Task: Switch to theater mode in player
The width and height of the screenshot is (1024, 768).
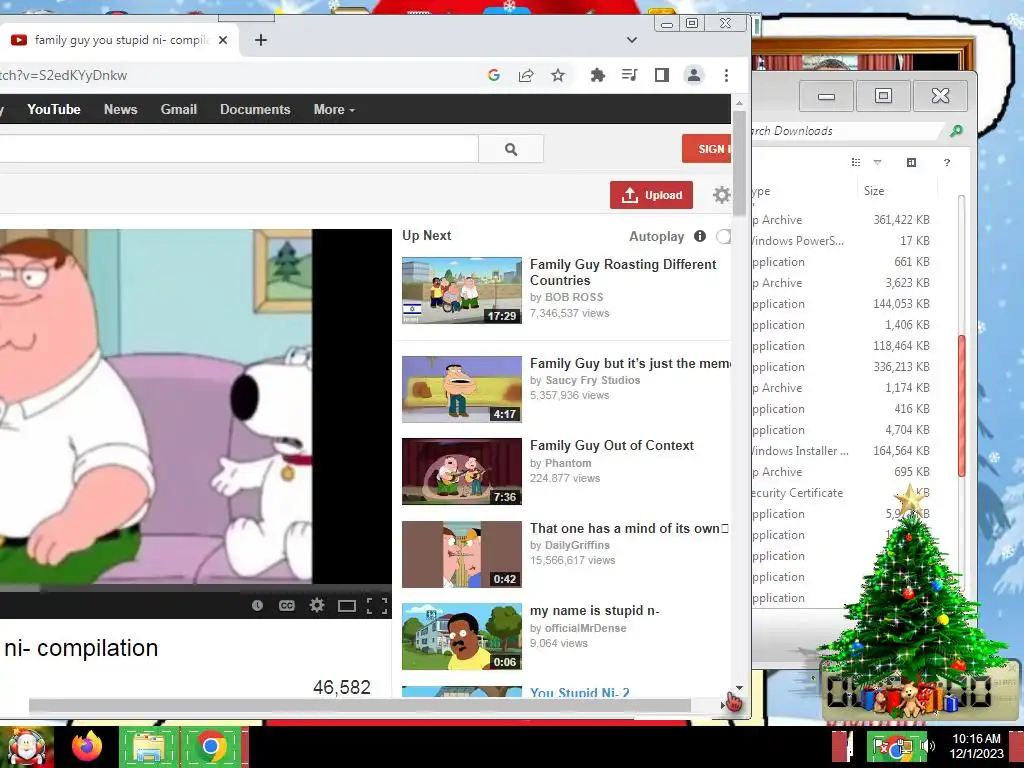Action: tap(347, 606)
